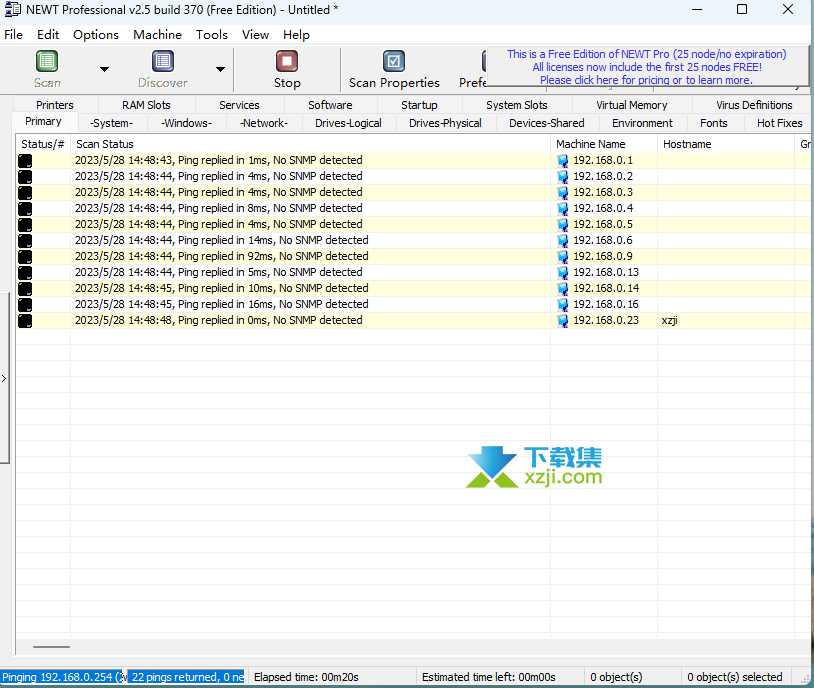Click the xzji hostname cell
Image resolution: width=814 pixels, height=688 pixels.
726,320
